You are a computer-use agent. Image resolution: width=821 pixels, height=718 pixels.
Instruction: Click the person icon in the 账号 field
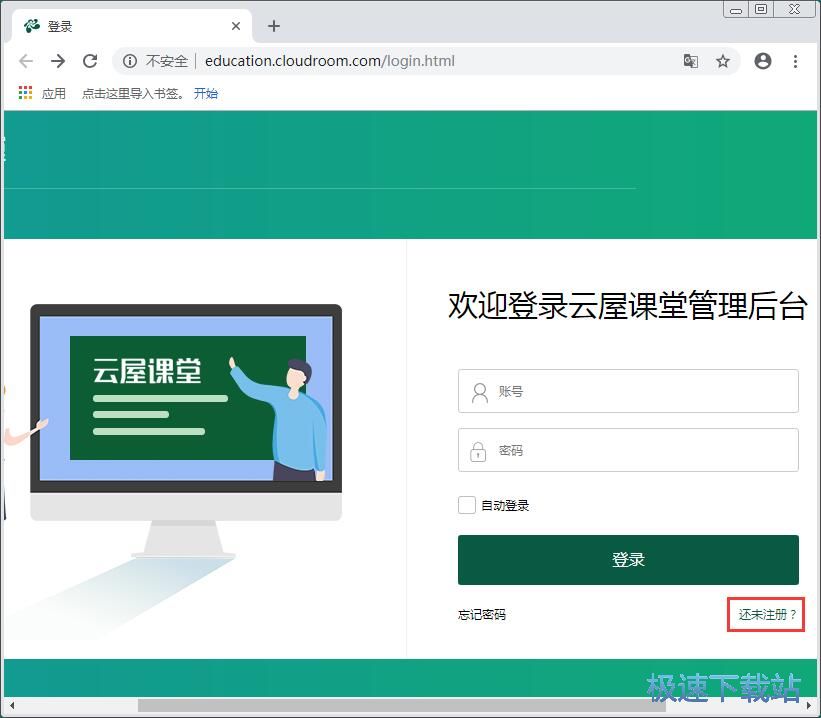478,391
